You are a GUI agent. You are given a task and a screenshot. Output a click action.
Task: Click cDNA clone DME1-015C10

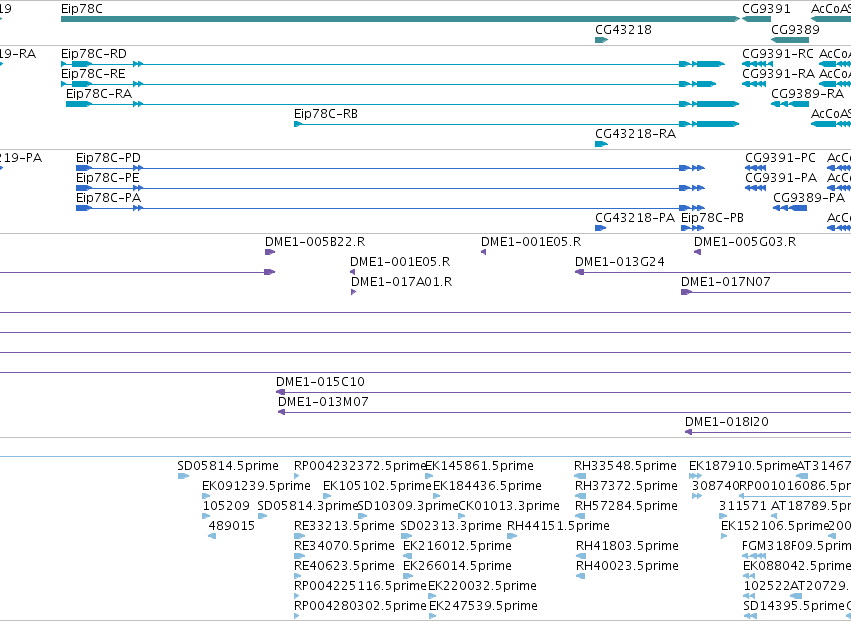(320, 382)
